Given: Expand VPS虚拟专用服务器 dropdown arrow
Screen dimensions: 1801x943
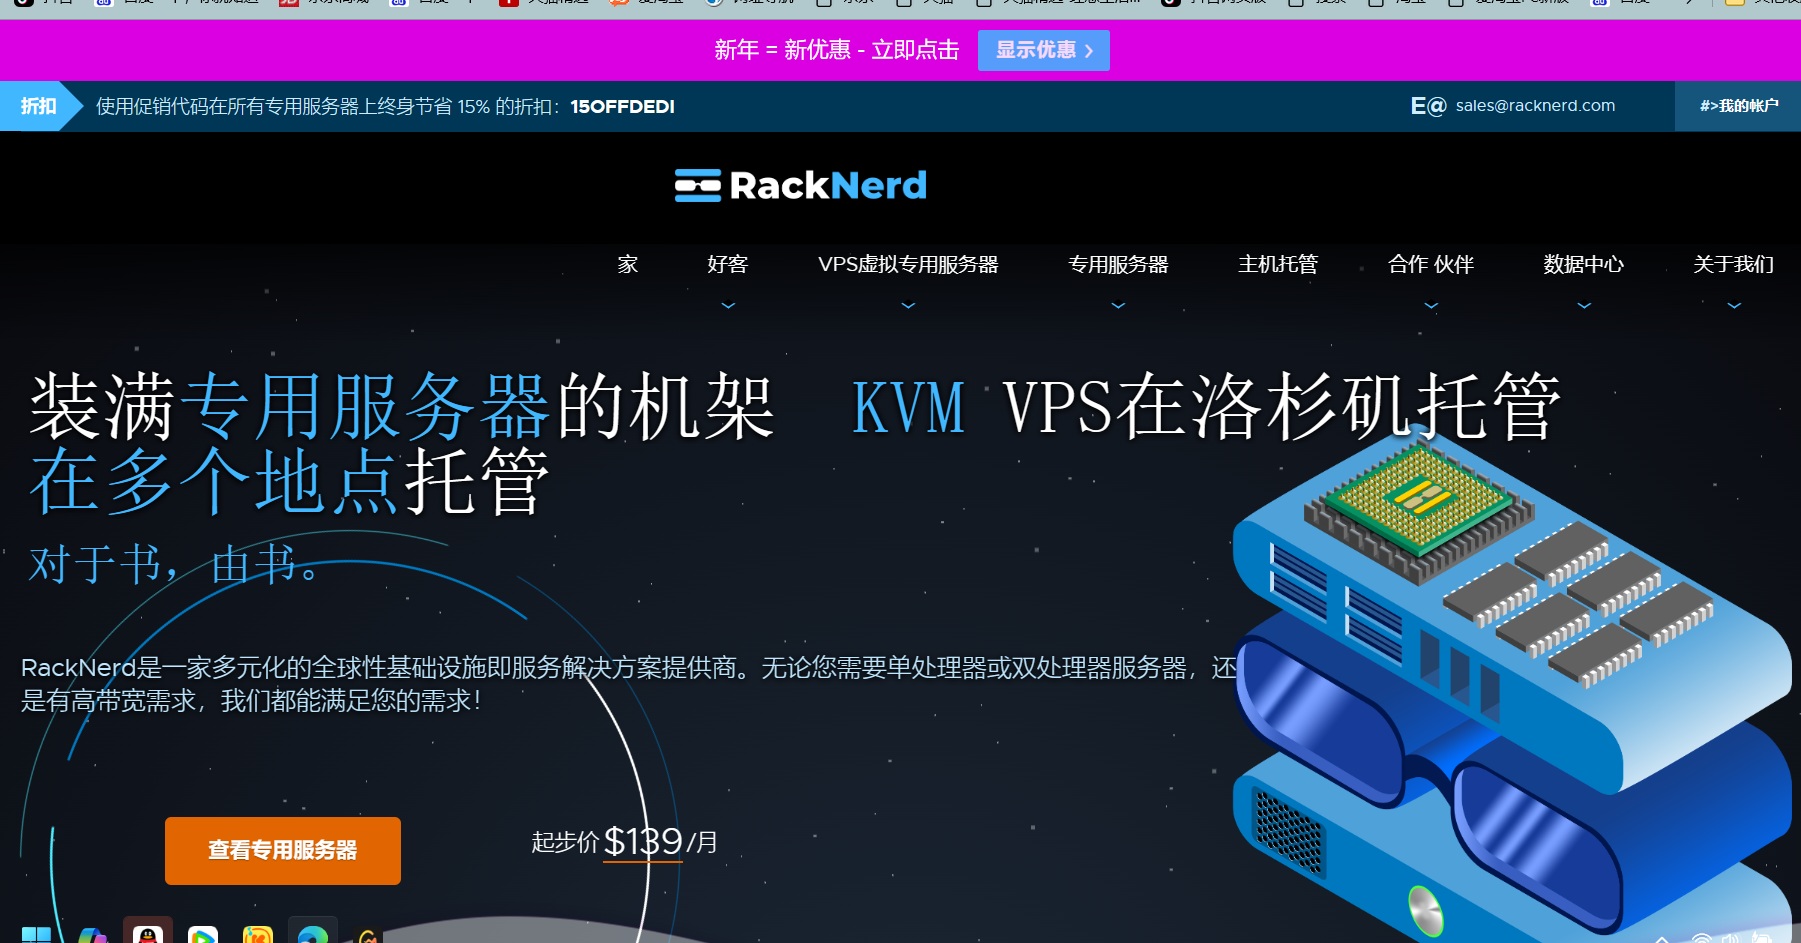Looking at the screenshot, I should [908, 305].
